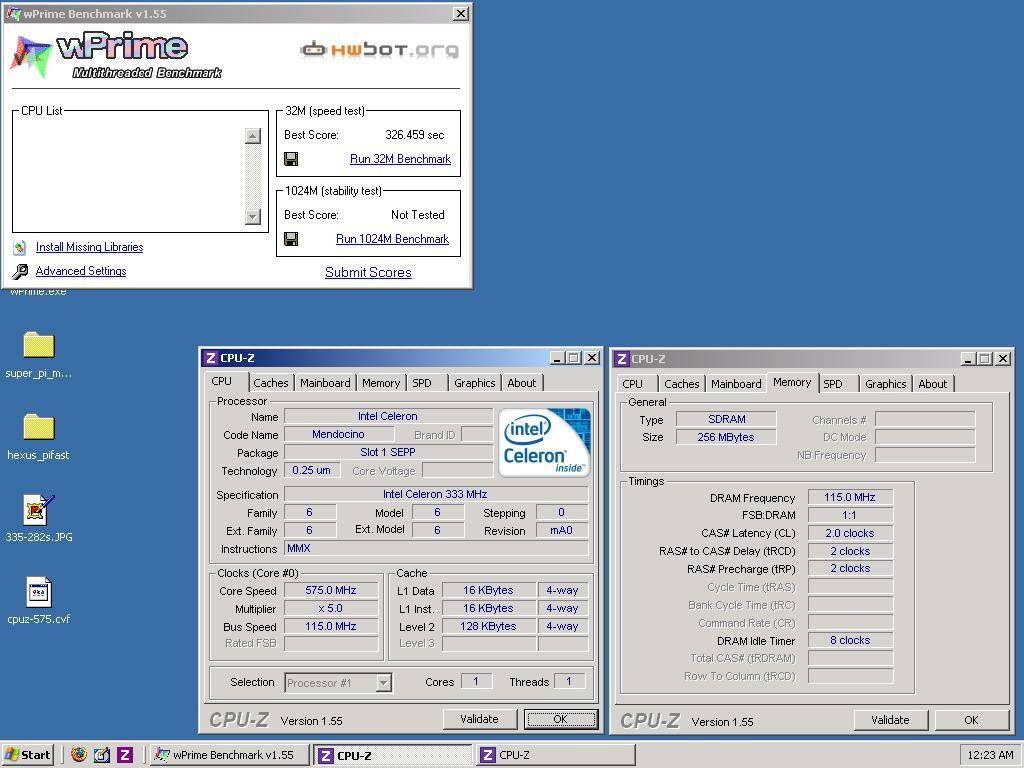Click OK in right CPU-Z window
This screenshot has width=1024, height=768.
pyautogui.click(x=971, y=720)
